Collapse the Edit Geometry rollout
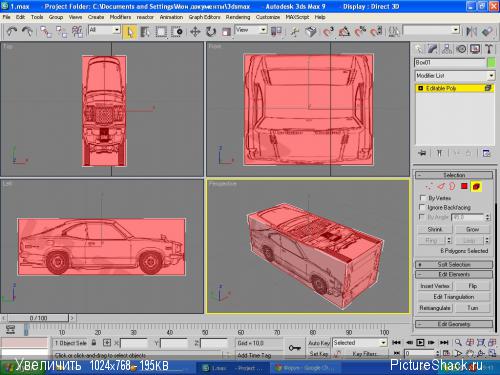Viewport: 500px width, 375px height. click(454, 324)
